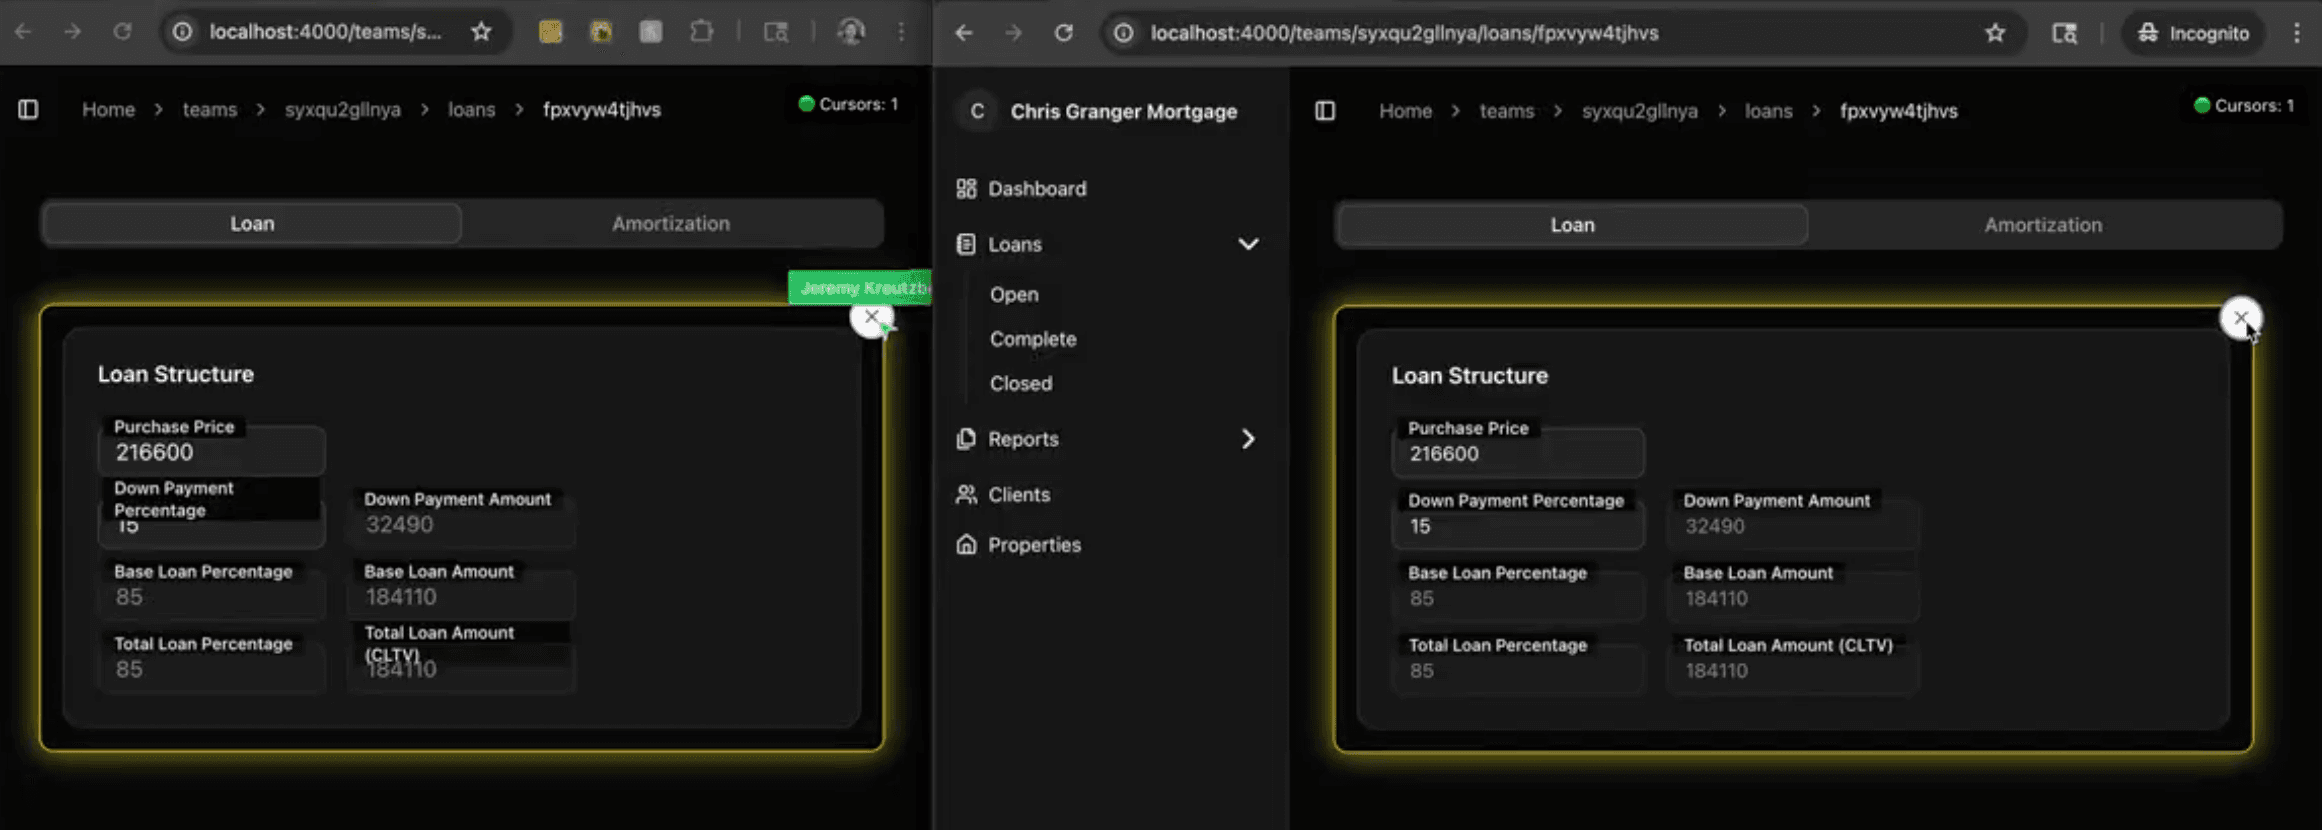This screenshot has width=2322, height=830.
Task: Click loans breadcrumb in right window
Action: (x=1768, y=111)
